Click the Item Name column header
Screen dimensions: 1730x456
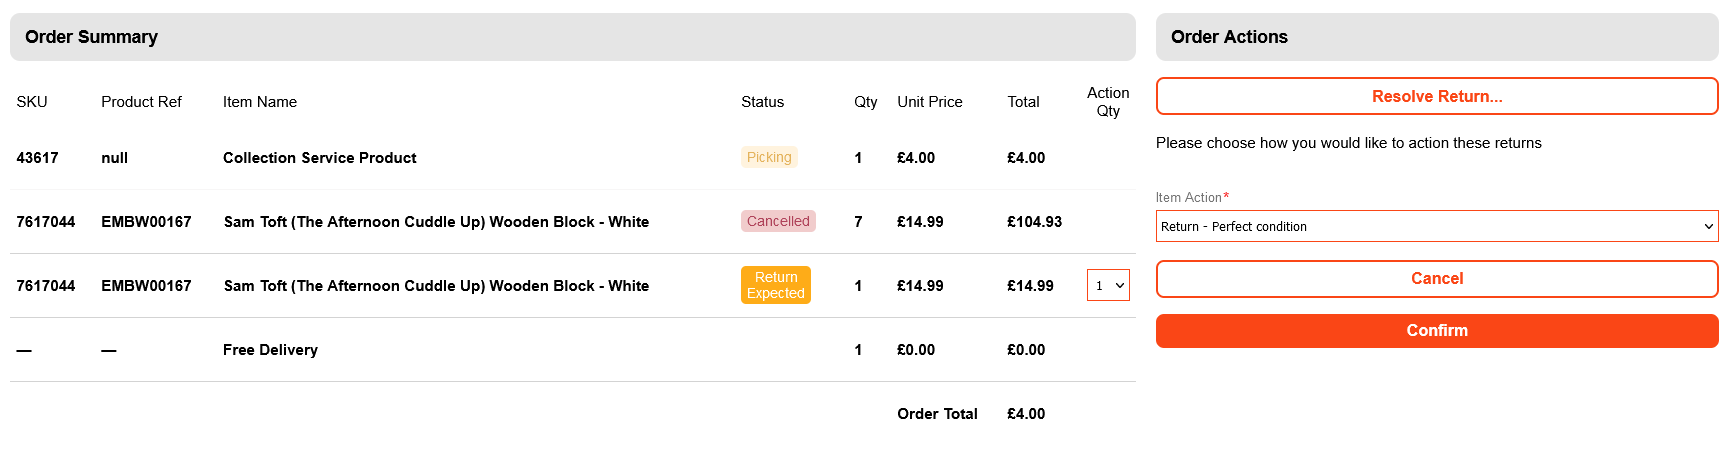tap(259, 102)
